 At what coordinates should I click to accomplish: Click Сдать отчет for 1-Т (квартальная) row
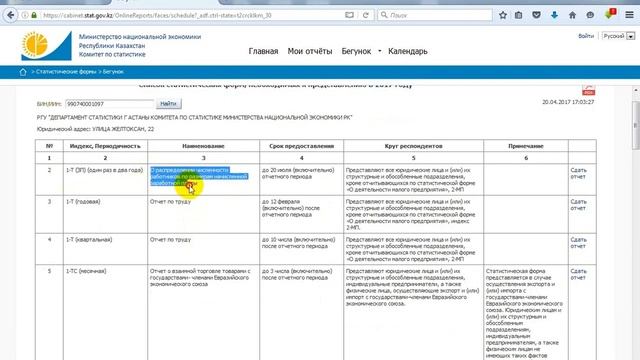(x=578, y=243)
